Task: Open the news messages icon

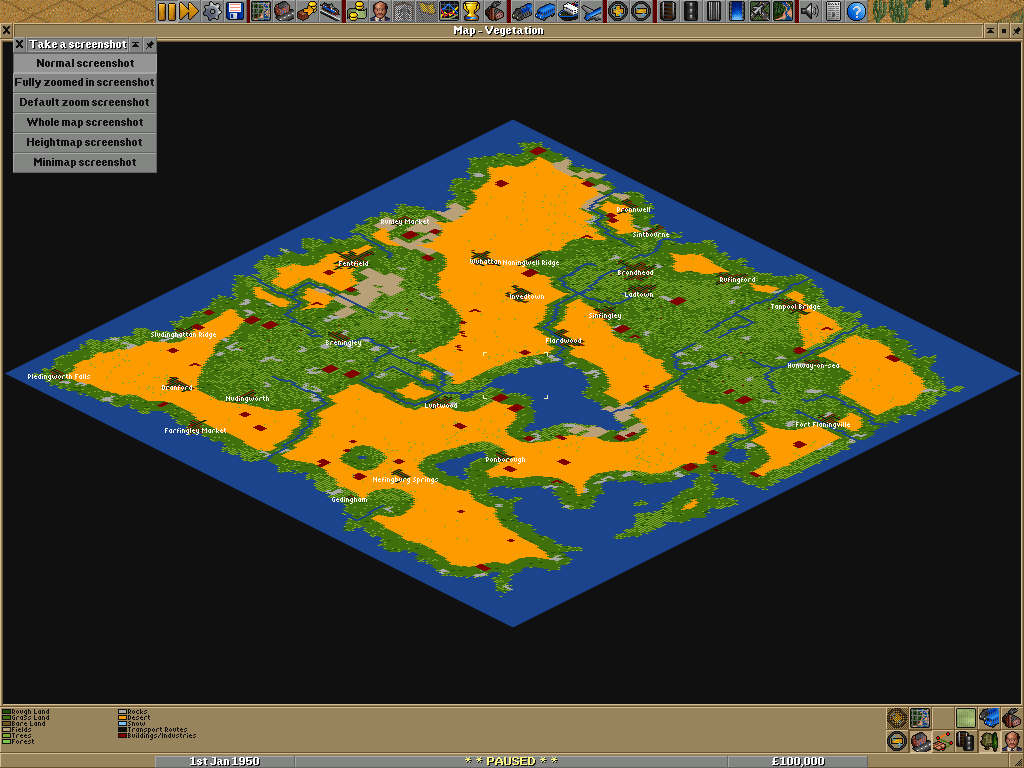Action: (x=833, y=11)
